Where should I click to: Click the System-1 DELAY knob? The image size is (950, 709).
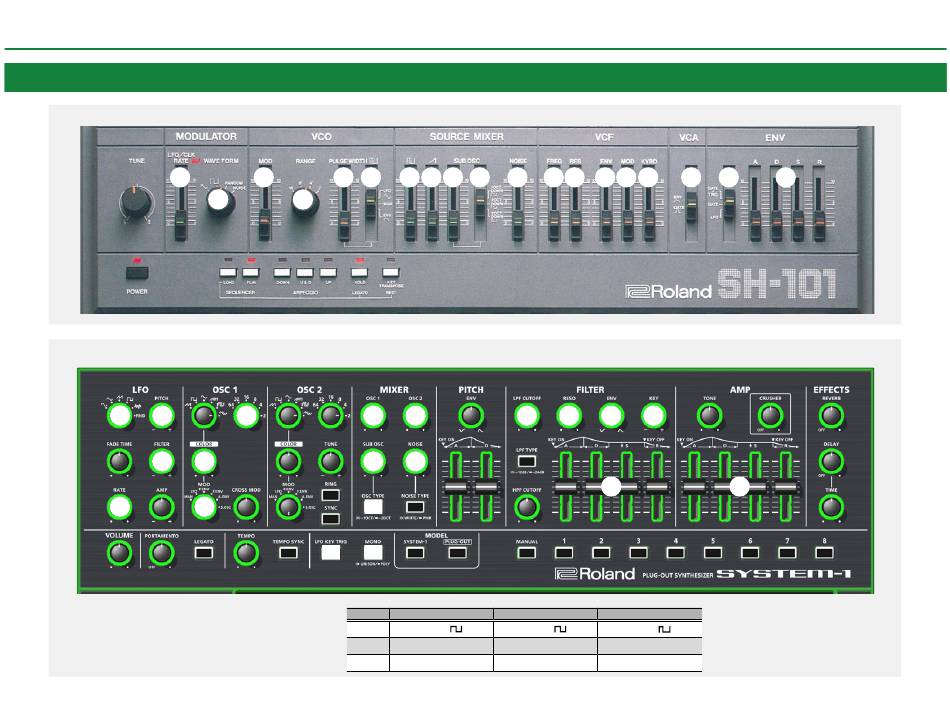point(831,462)
